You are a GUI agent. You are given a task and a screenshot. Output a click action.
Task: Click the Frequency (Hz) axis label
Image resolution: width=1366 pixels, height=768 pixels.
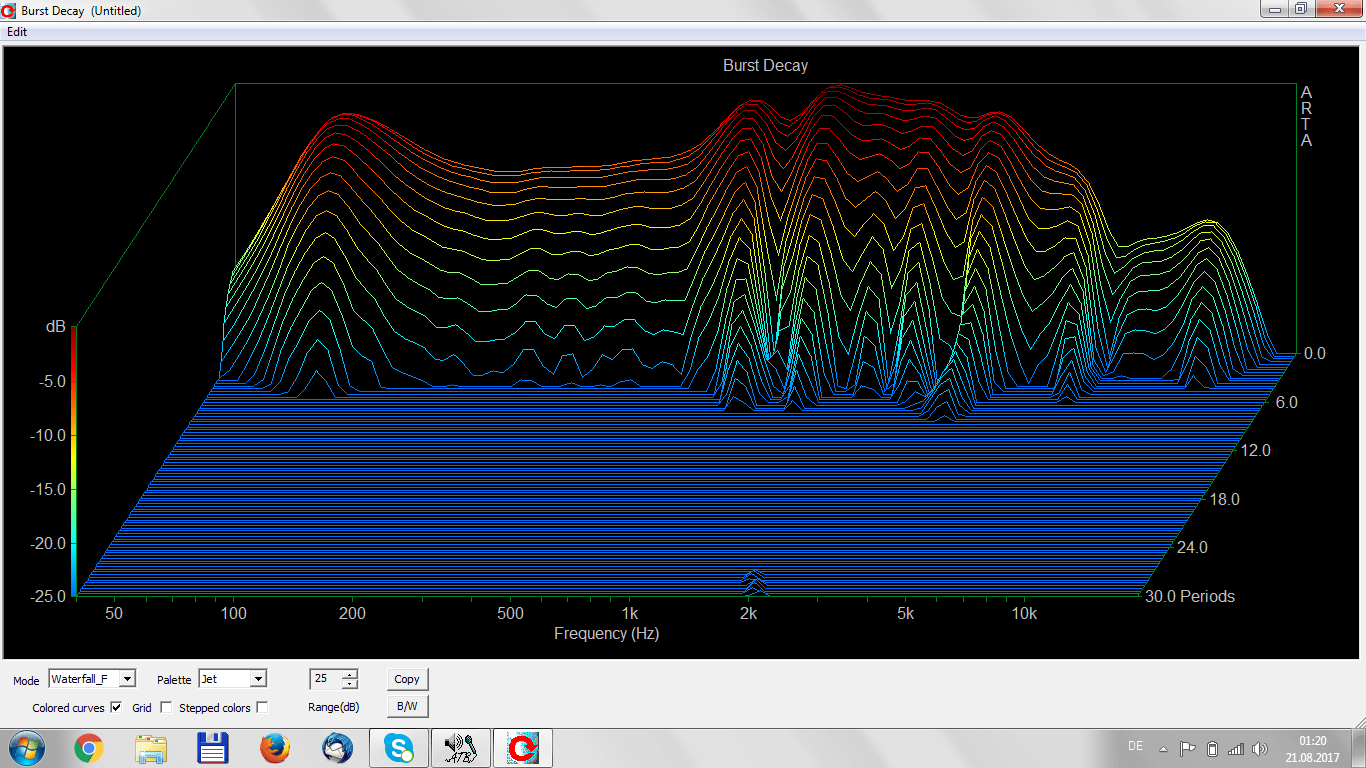[x=606, y=633]
